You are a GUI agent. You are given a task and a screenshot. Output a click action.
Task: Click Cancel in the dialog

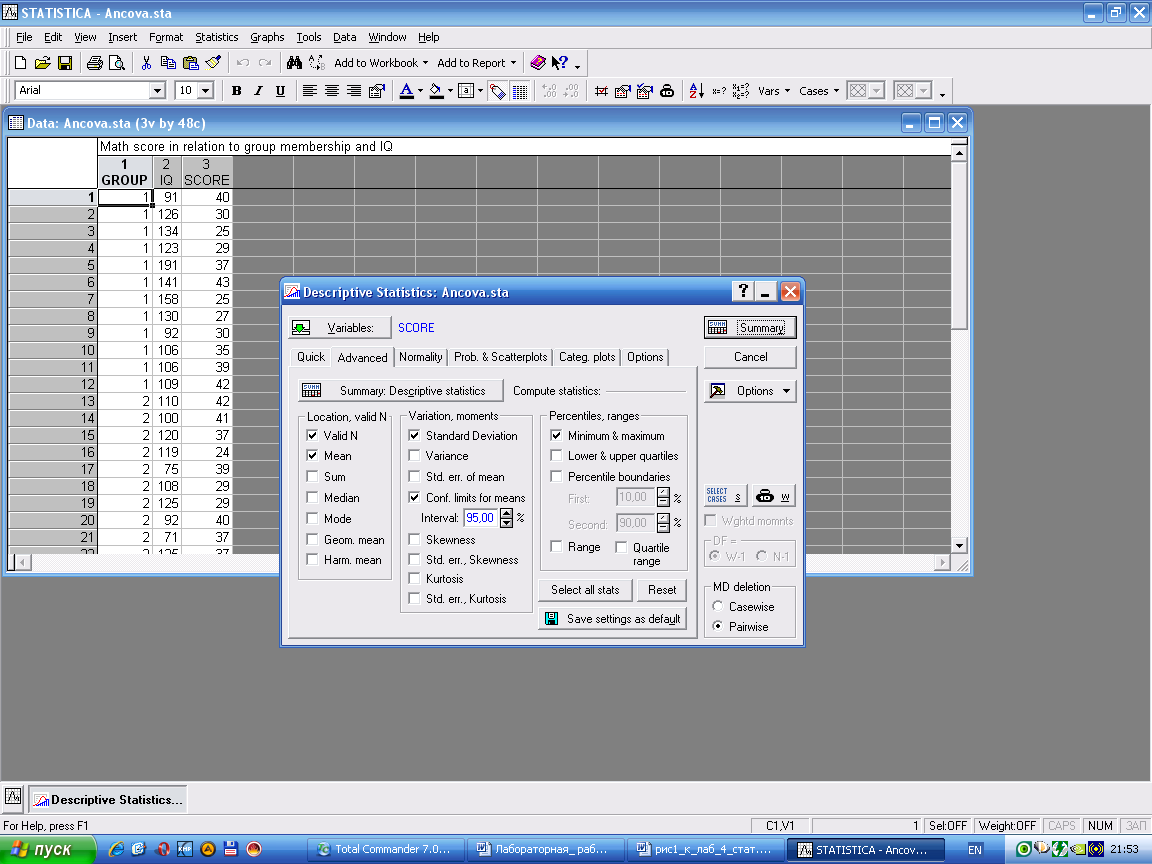(750, 357)
